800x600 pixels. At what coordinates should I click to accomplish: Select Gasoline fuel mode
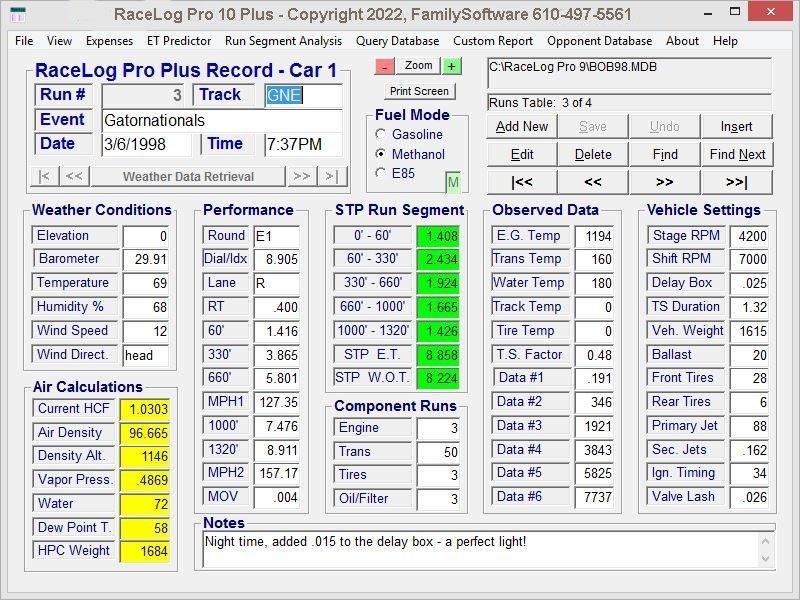[381, 134]
